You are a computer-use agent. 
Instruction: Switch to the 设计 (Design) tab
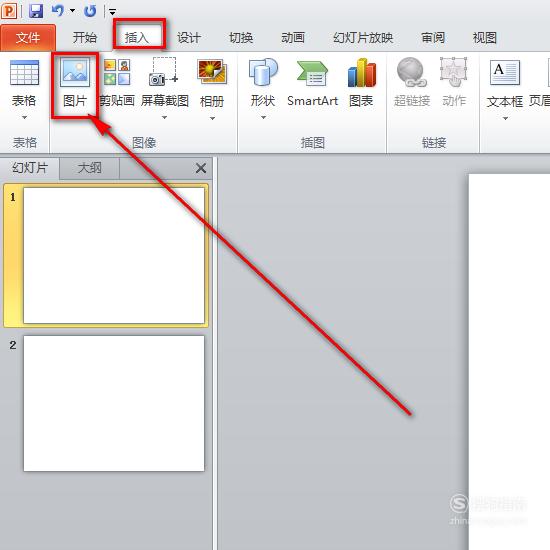click(x=189, y=38)
